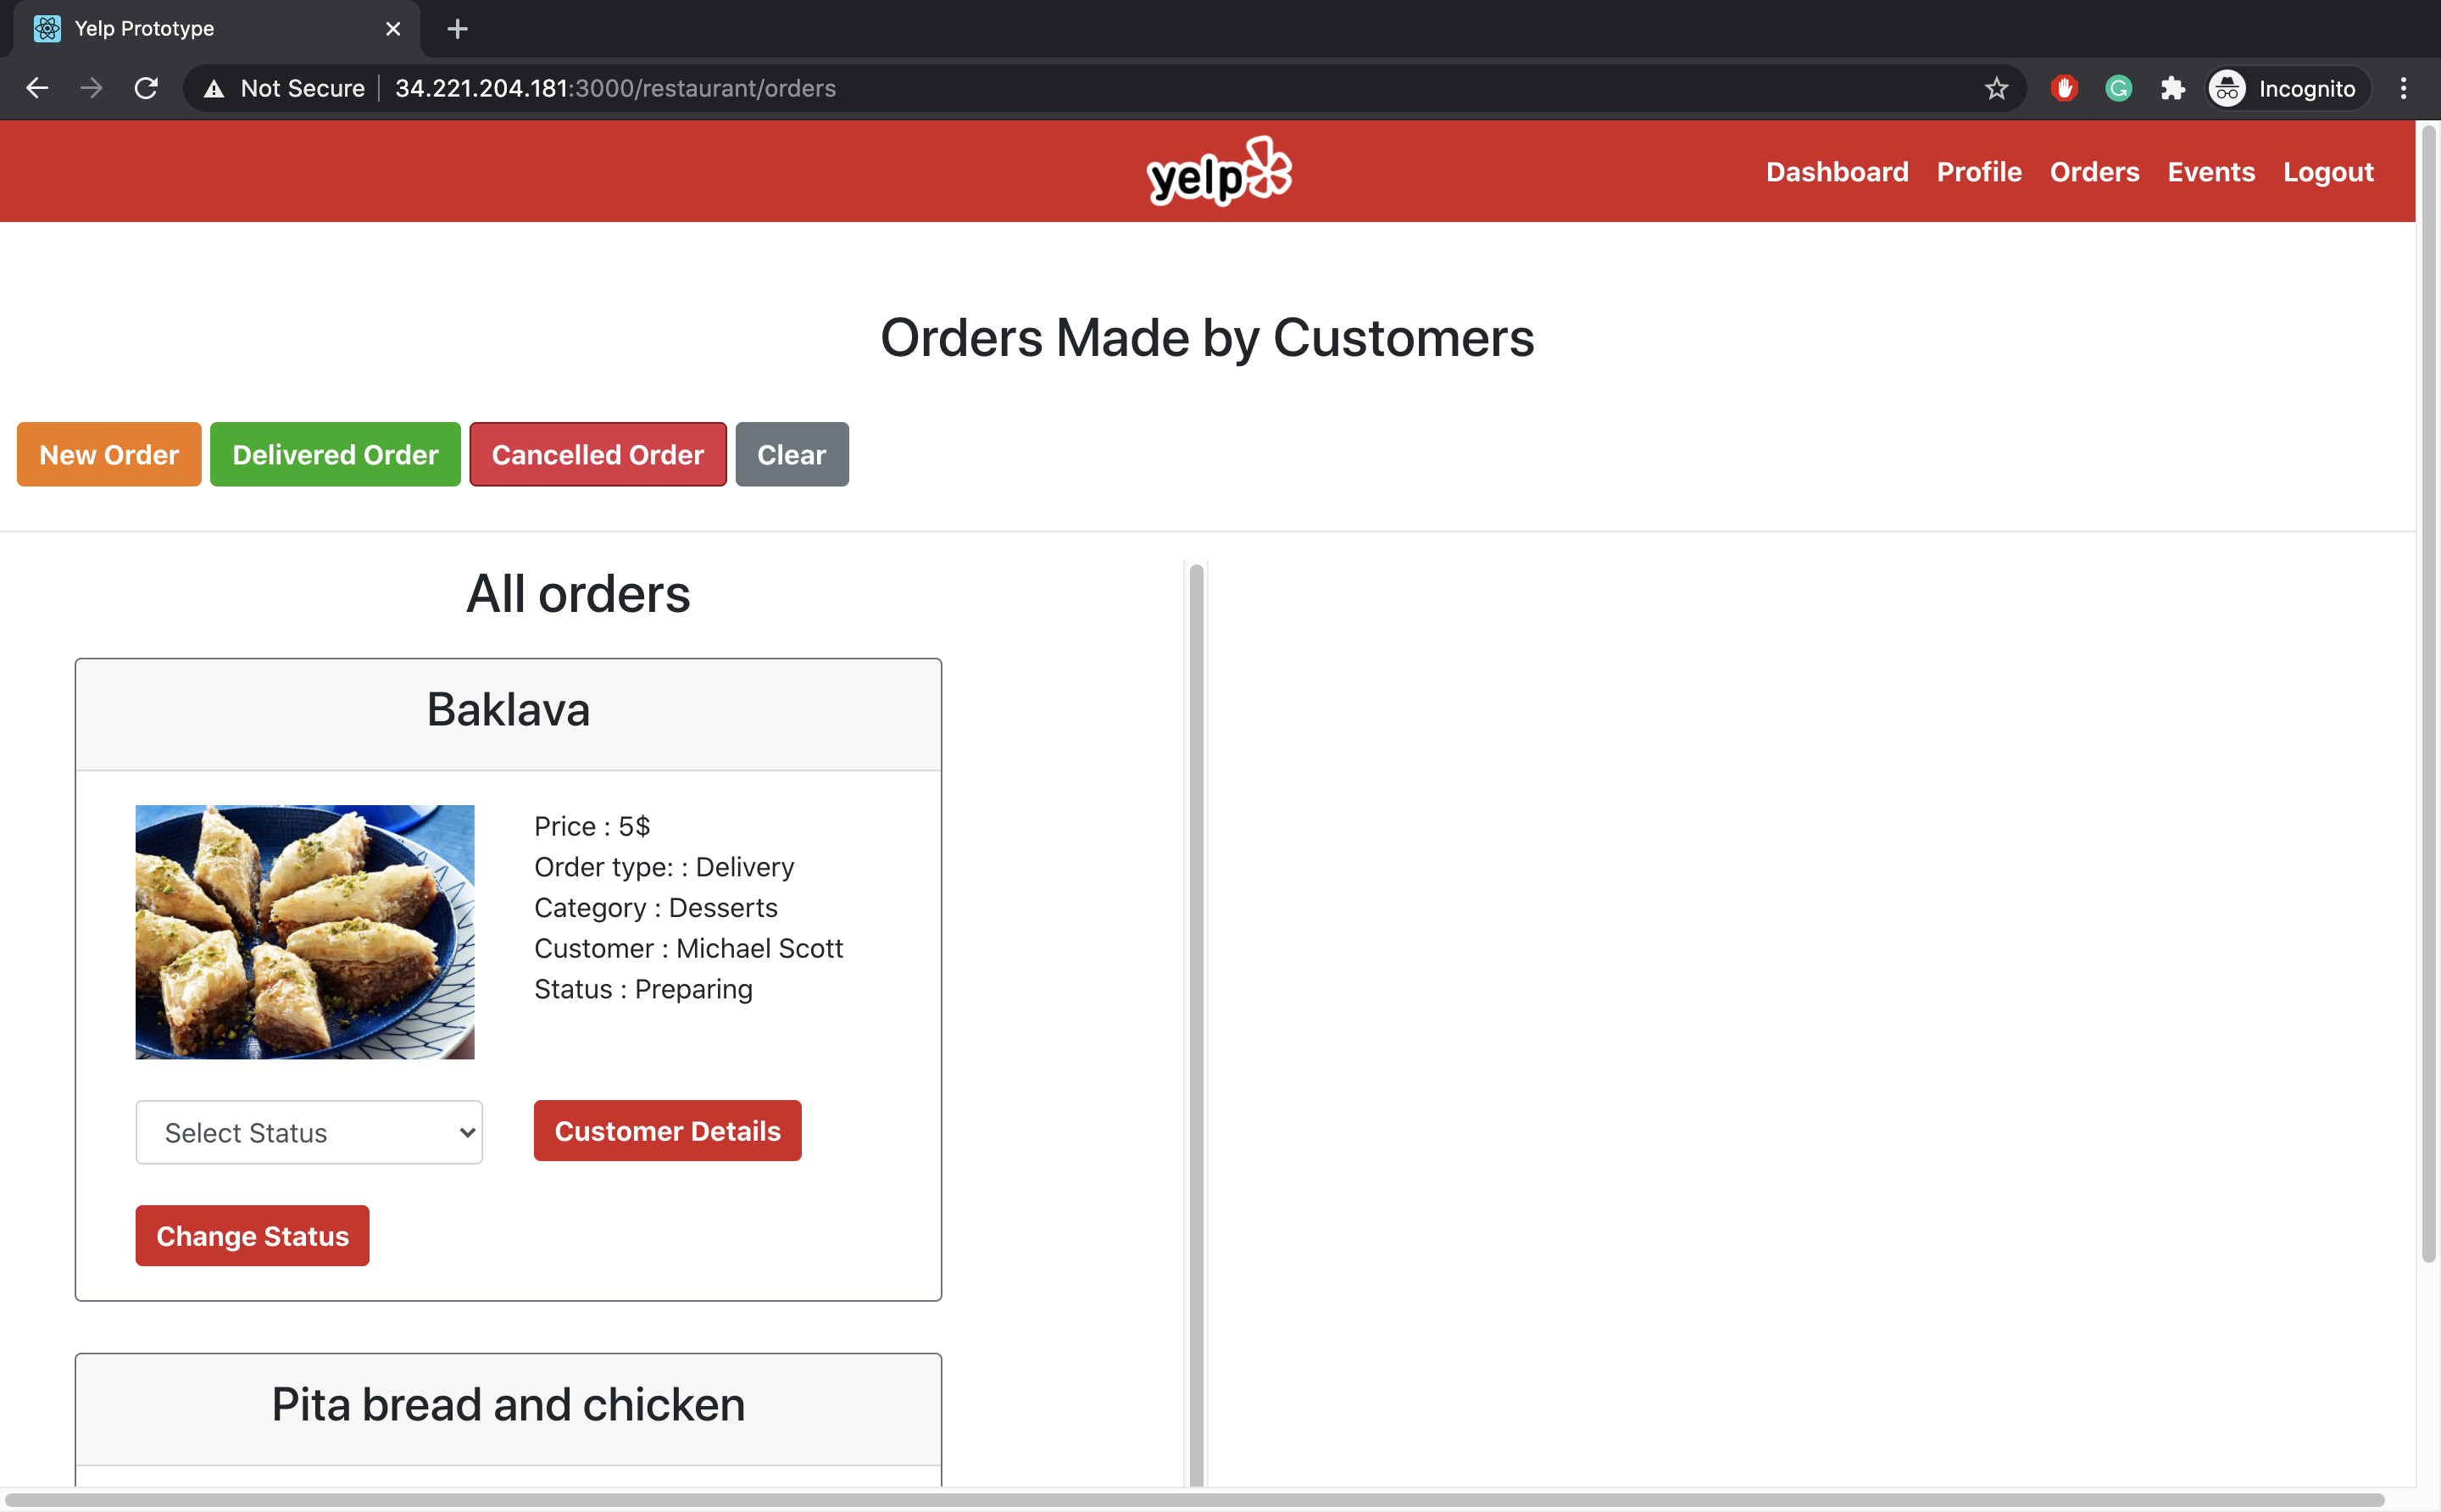Filter by New Order button
This screenshot has height=1512, width=2441.
[109, 454]
